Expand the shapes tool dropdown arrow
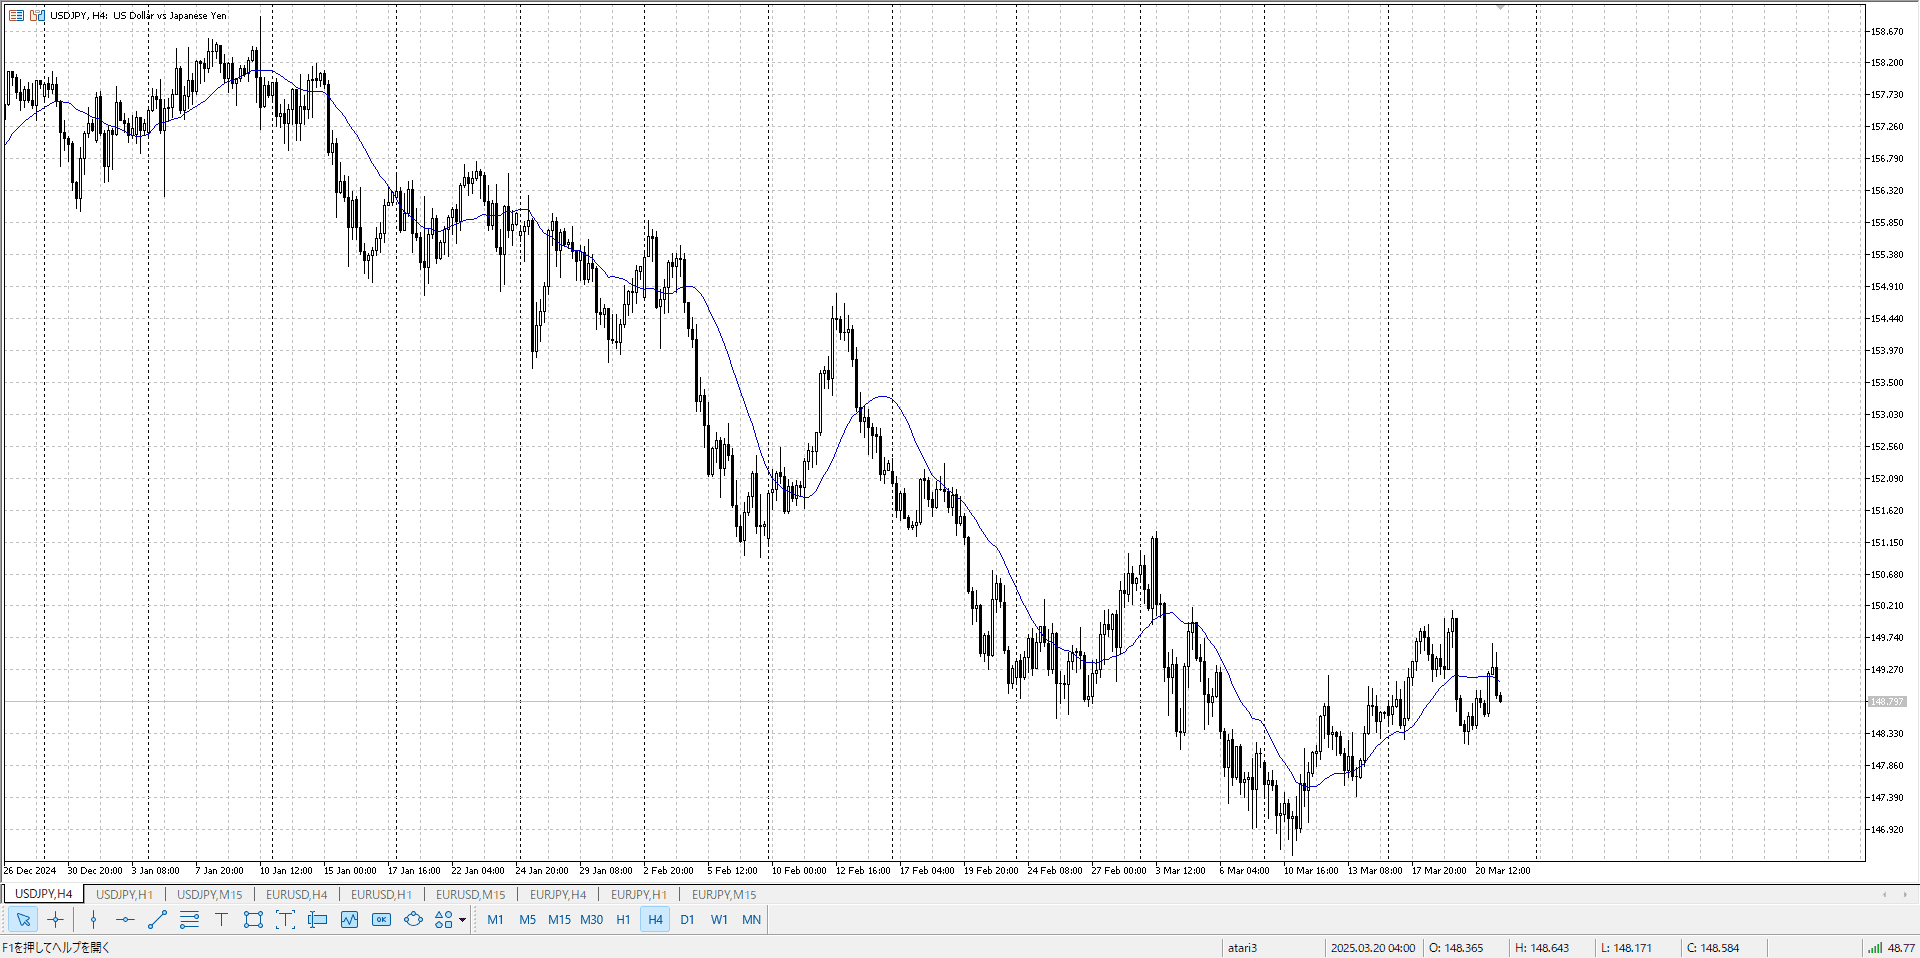Viewport: 1920px width, 958px height. (x=462, y=920)
